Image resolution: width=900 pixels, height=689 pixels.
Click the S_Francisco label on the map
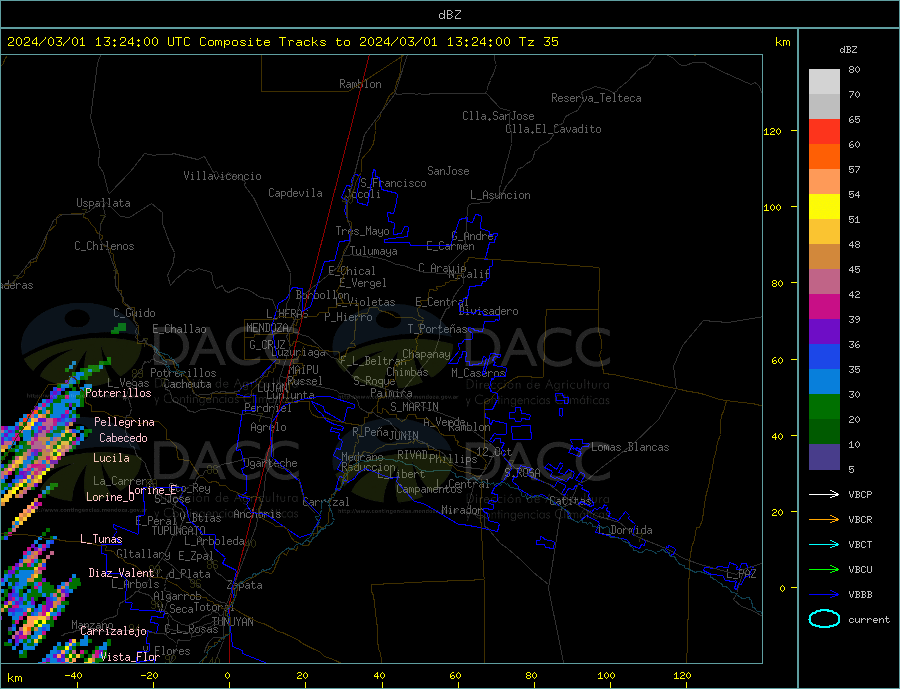point(393,183)
